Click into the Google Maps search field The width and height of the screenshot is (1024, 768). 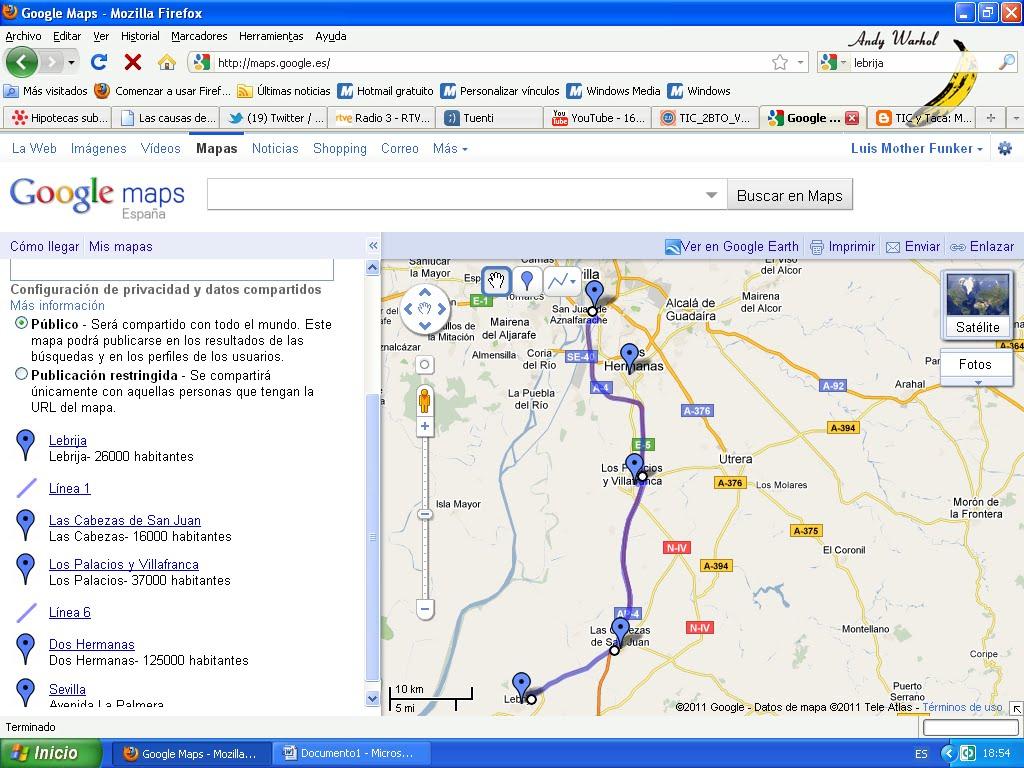pos(457,195)
